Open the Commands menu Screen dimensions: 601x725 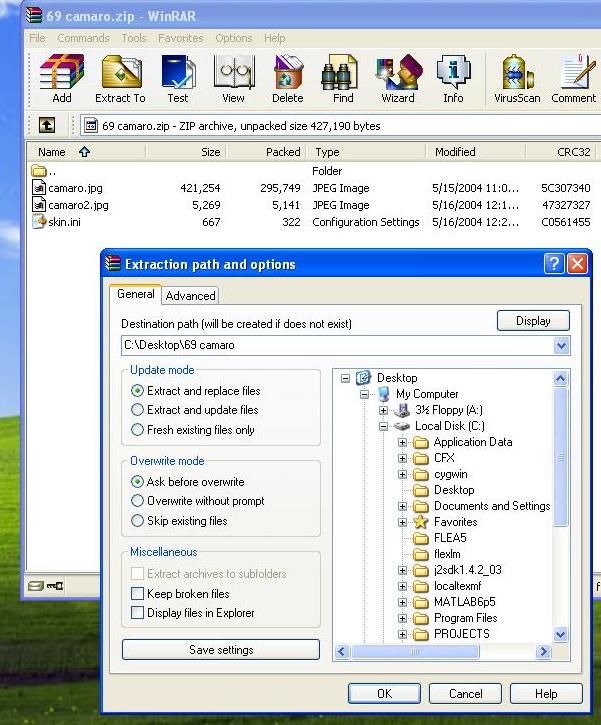(x=84, y=38)
